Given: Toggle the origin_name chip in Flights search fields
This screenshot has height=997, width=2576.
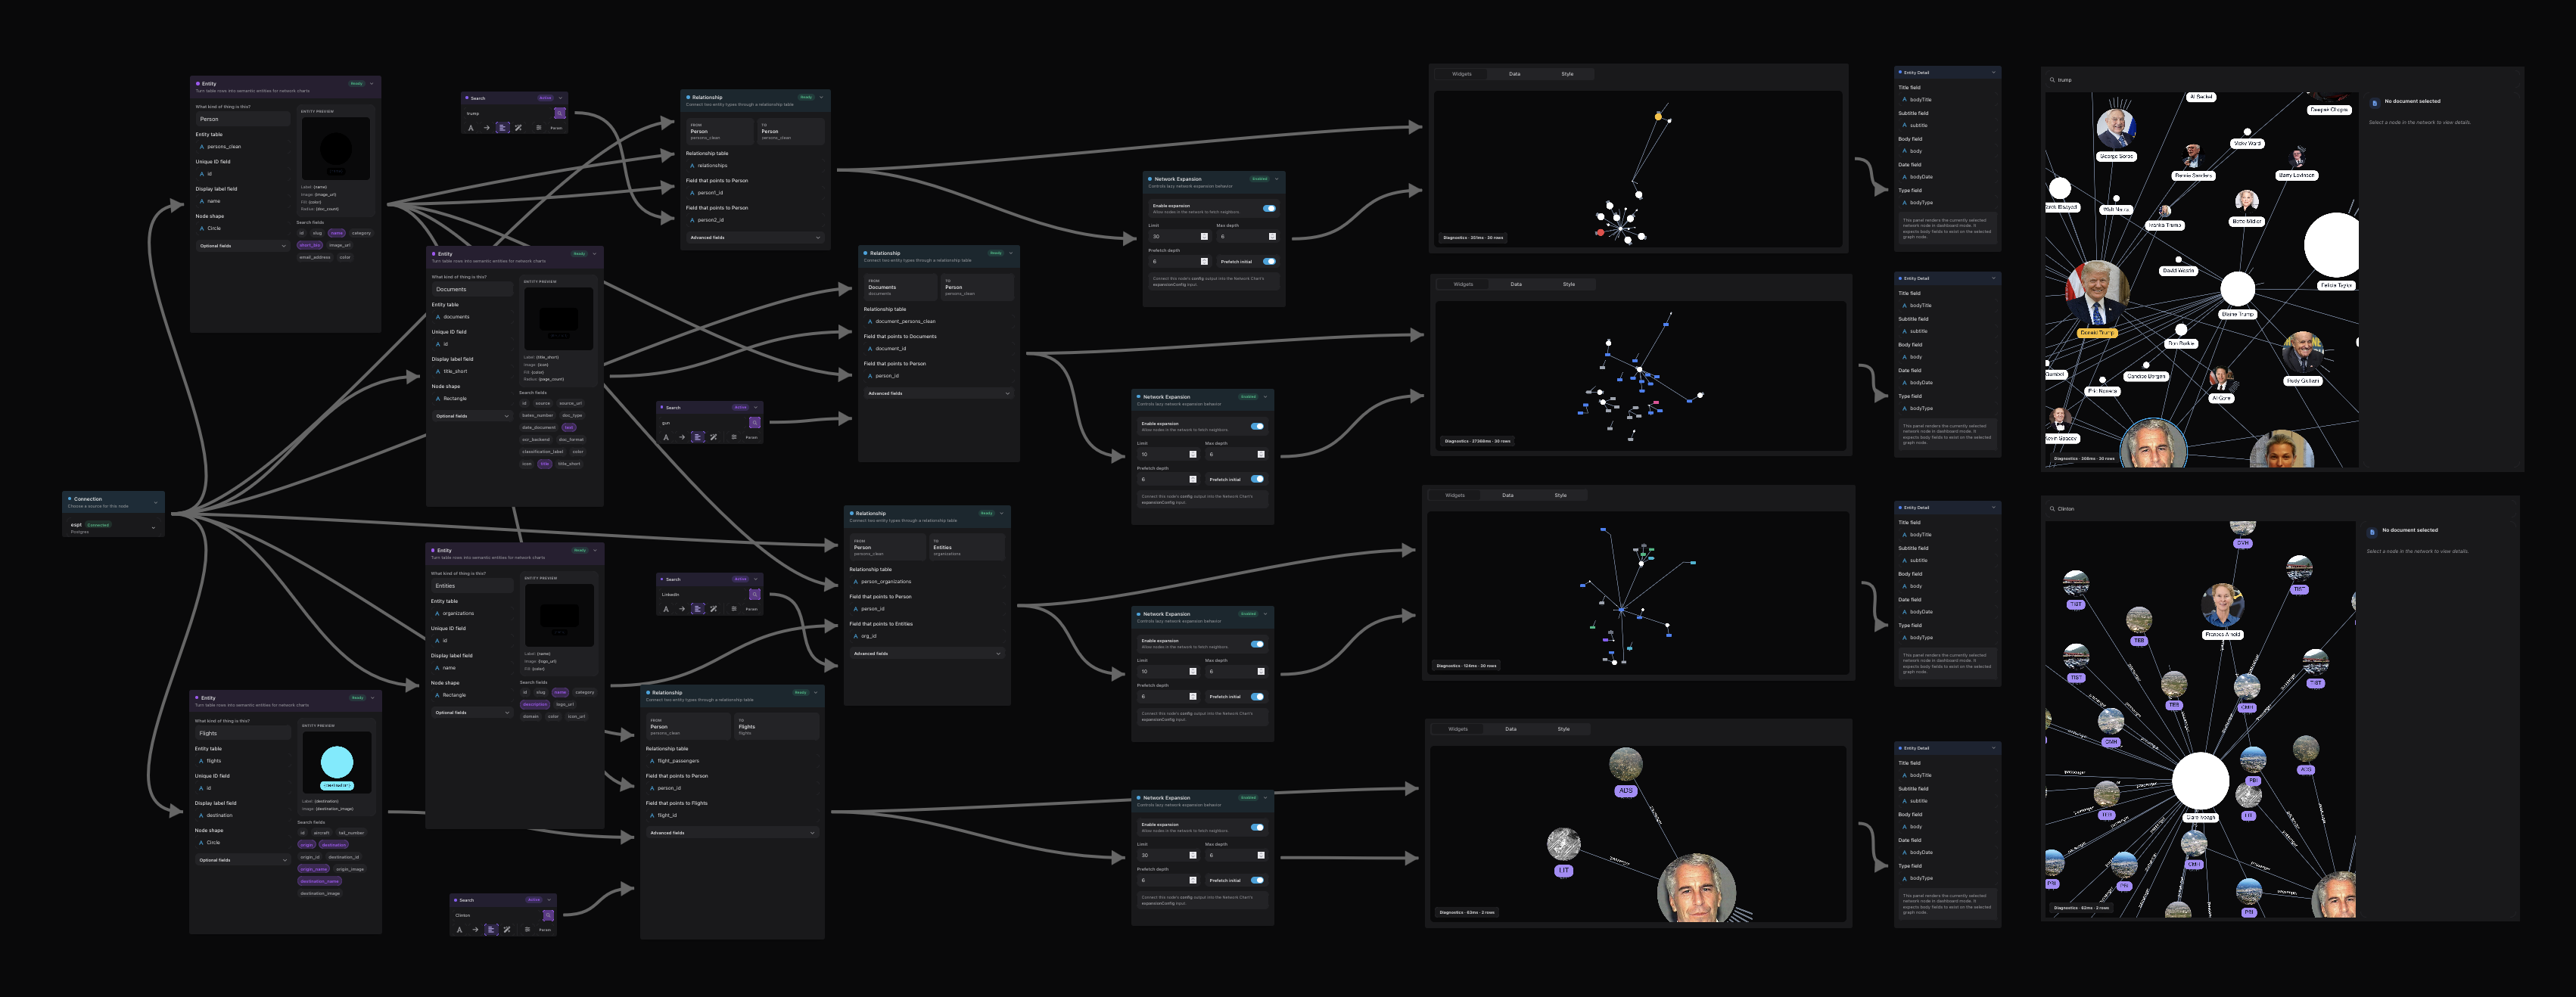Looking at the screenshot, I should point(313,869).
